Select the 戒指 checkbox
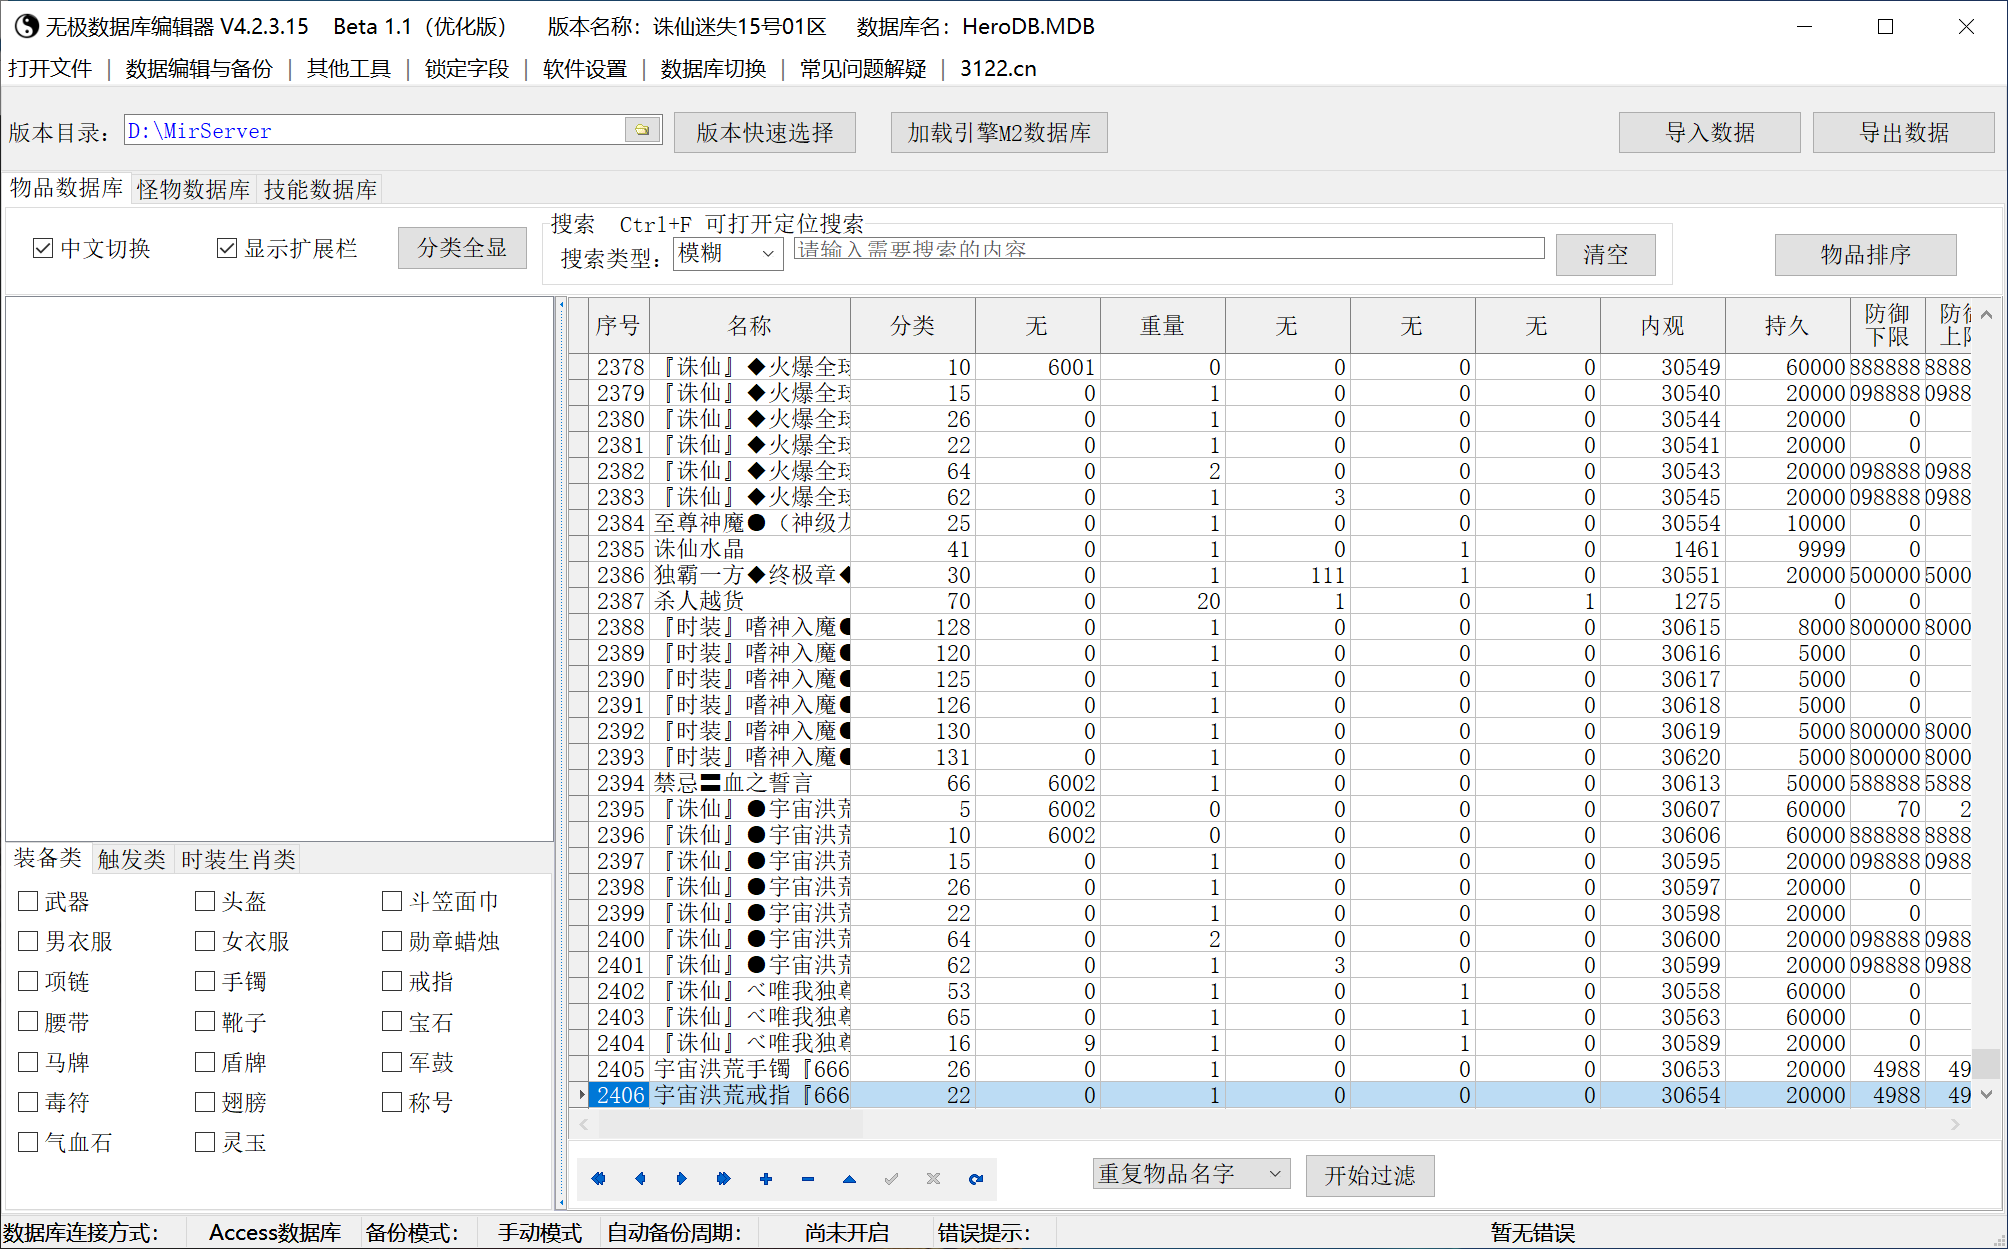2008x1249 pixels. (x=392, y=981)
